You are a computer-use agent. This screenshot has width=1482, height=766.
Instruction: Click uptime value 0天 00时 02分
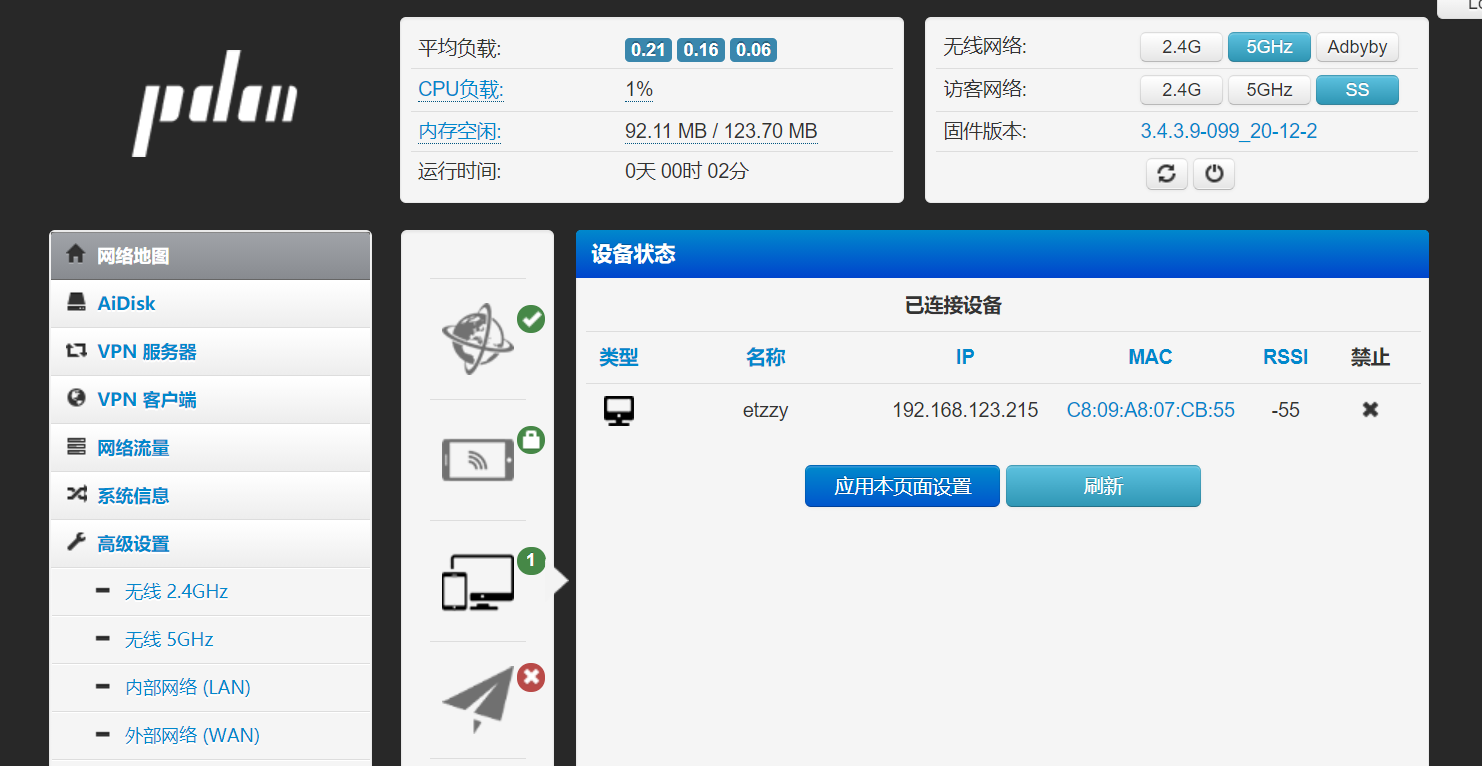(x=686, y=171)
